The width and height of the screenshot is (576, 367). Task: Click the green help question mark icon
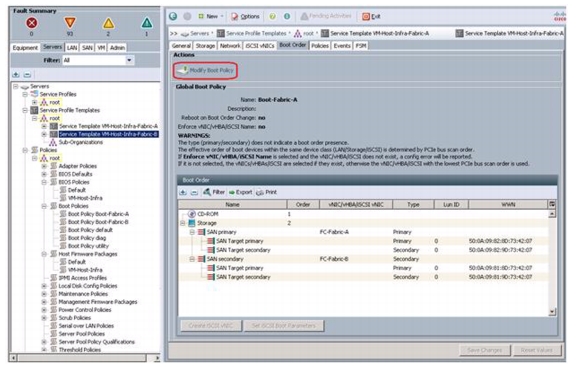[x=272, y=16]
